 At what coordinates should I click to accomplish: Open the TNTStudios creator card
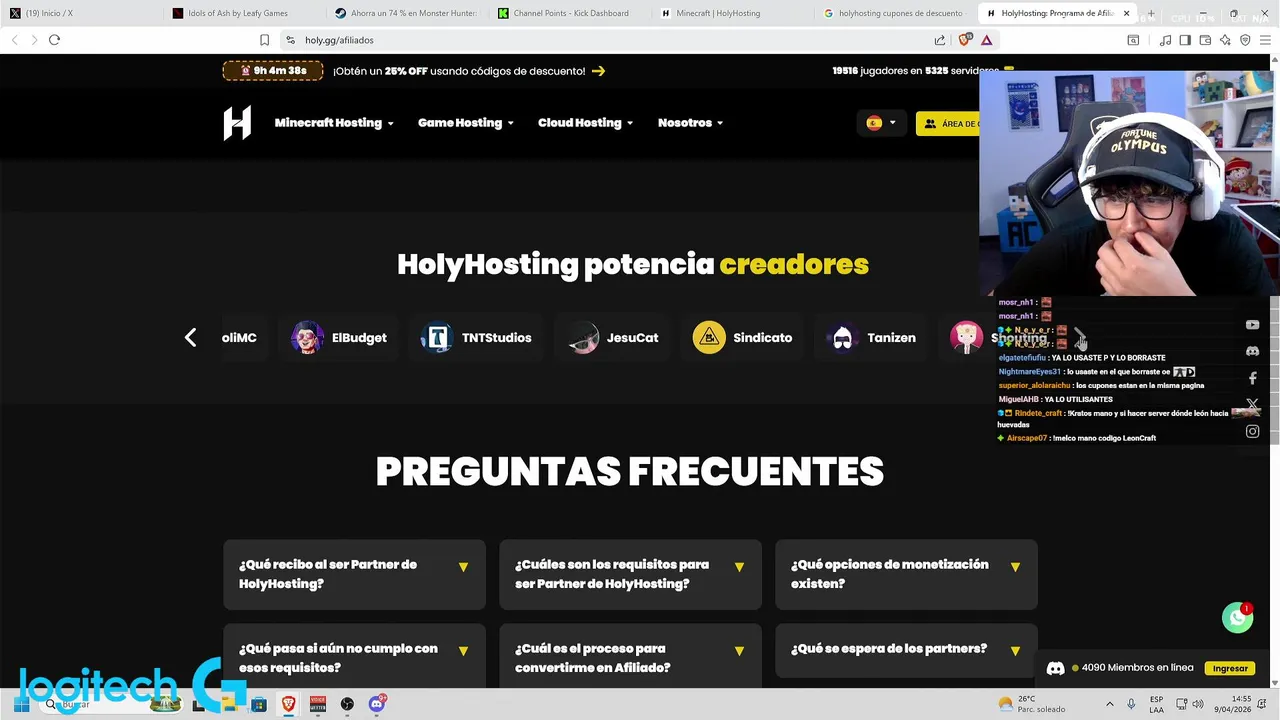tap(476, 337)
